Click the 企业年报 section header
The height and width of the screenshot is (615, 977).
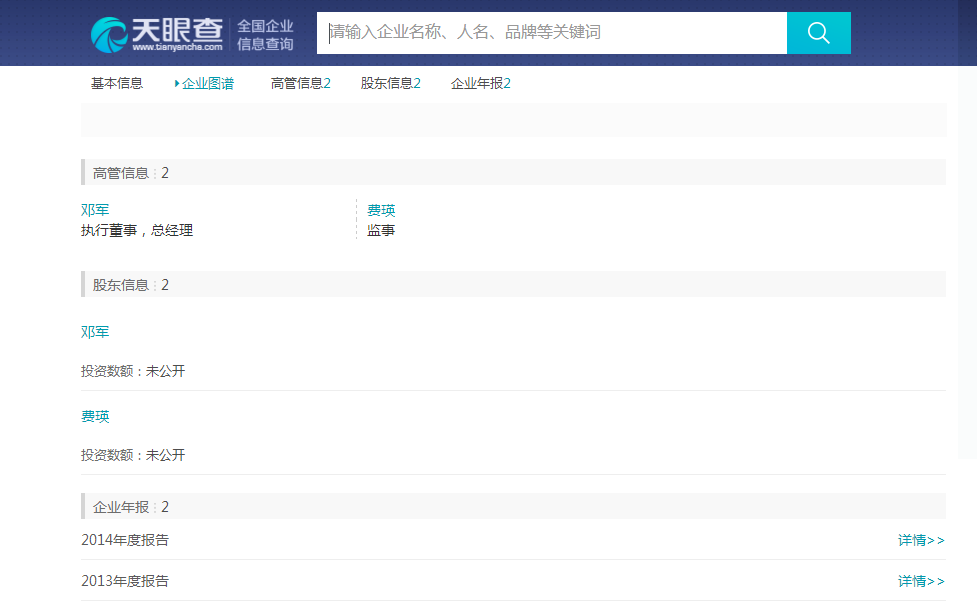coord(131,507)
